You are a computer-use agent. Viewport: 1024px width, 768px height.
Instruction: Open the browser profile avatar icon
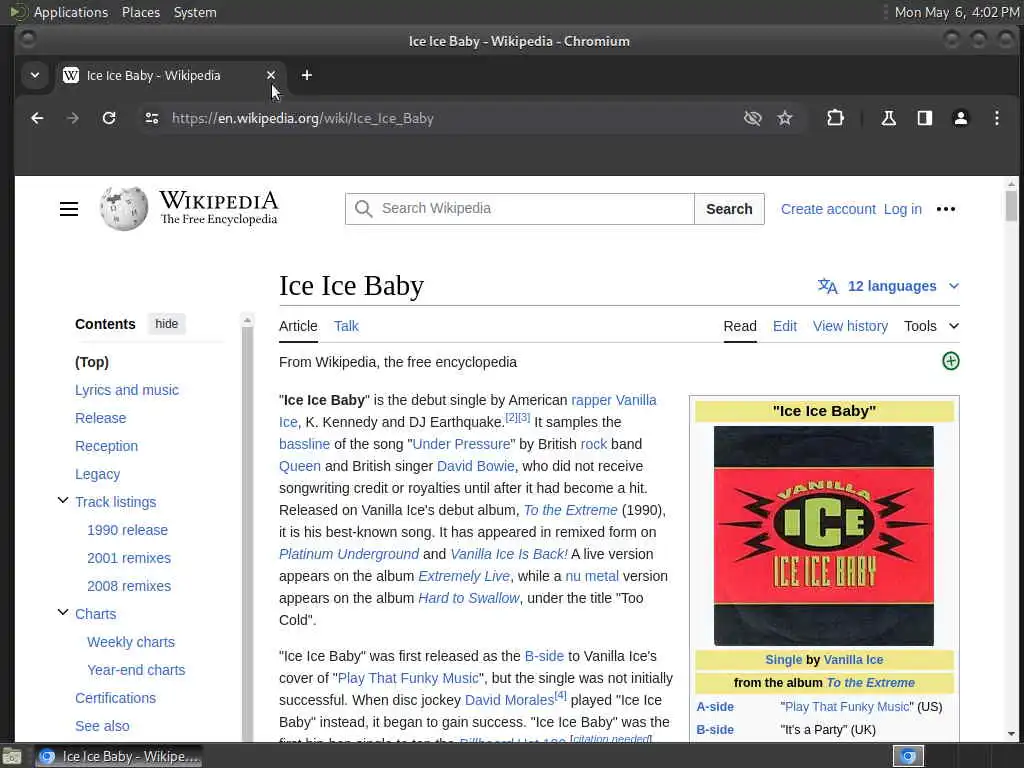(x=961, y=118)
